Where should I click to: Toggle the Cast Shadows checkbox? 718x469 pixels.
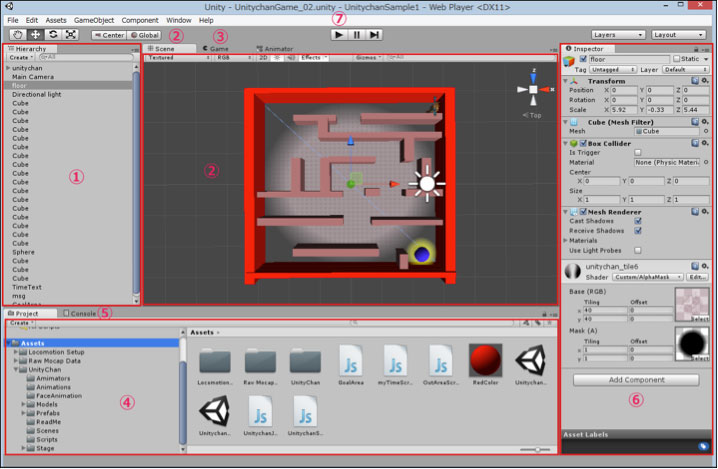637,221
